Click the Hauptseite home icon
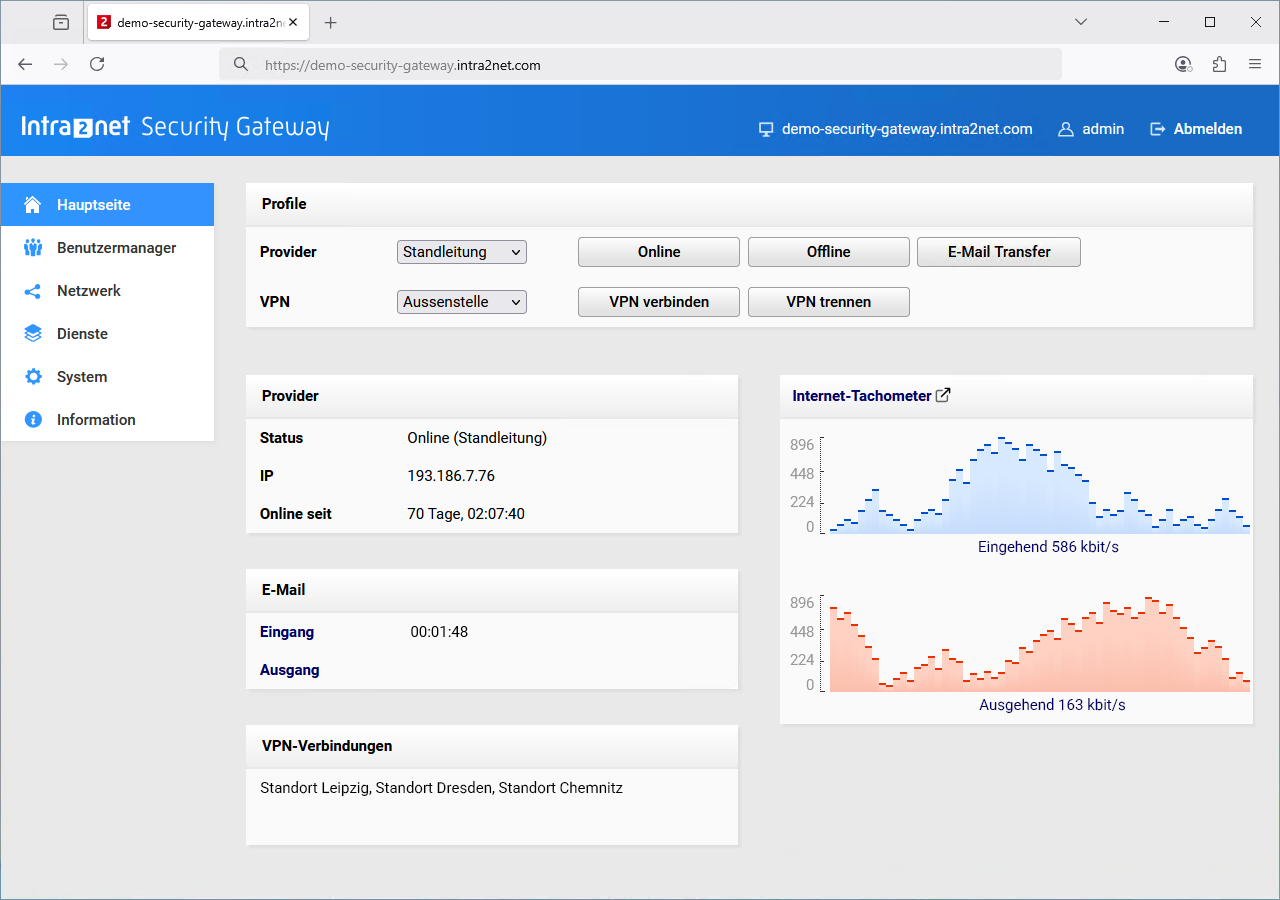 tap(33, 205)
